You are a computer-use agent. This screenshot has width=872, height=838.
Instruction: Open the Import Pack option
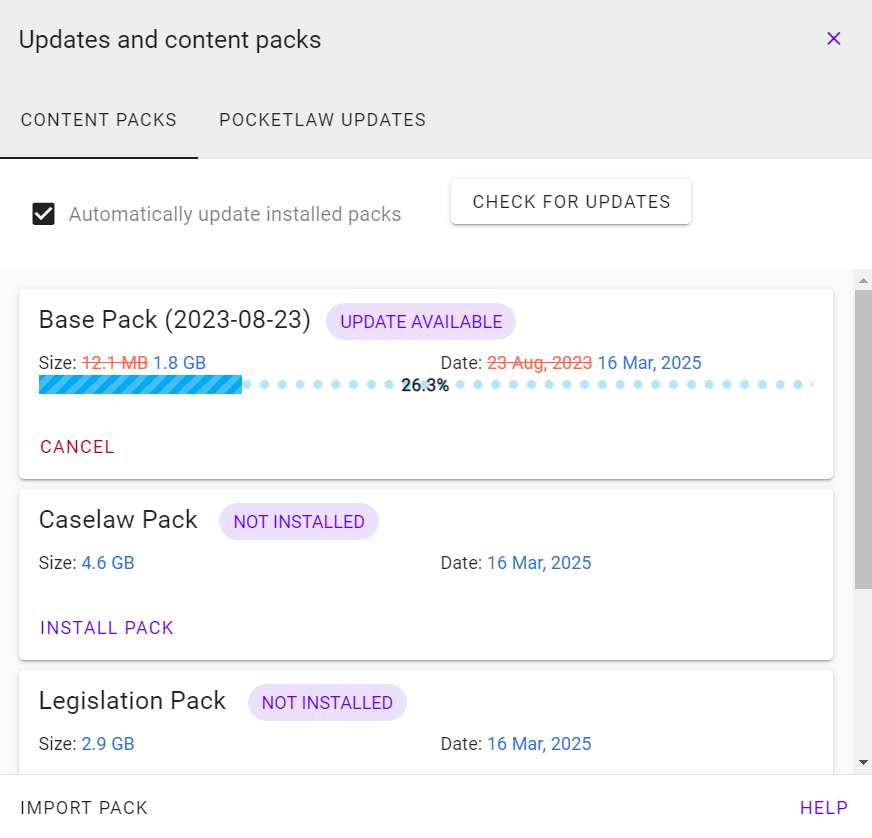[x=84, y=807]
